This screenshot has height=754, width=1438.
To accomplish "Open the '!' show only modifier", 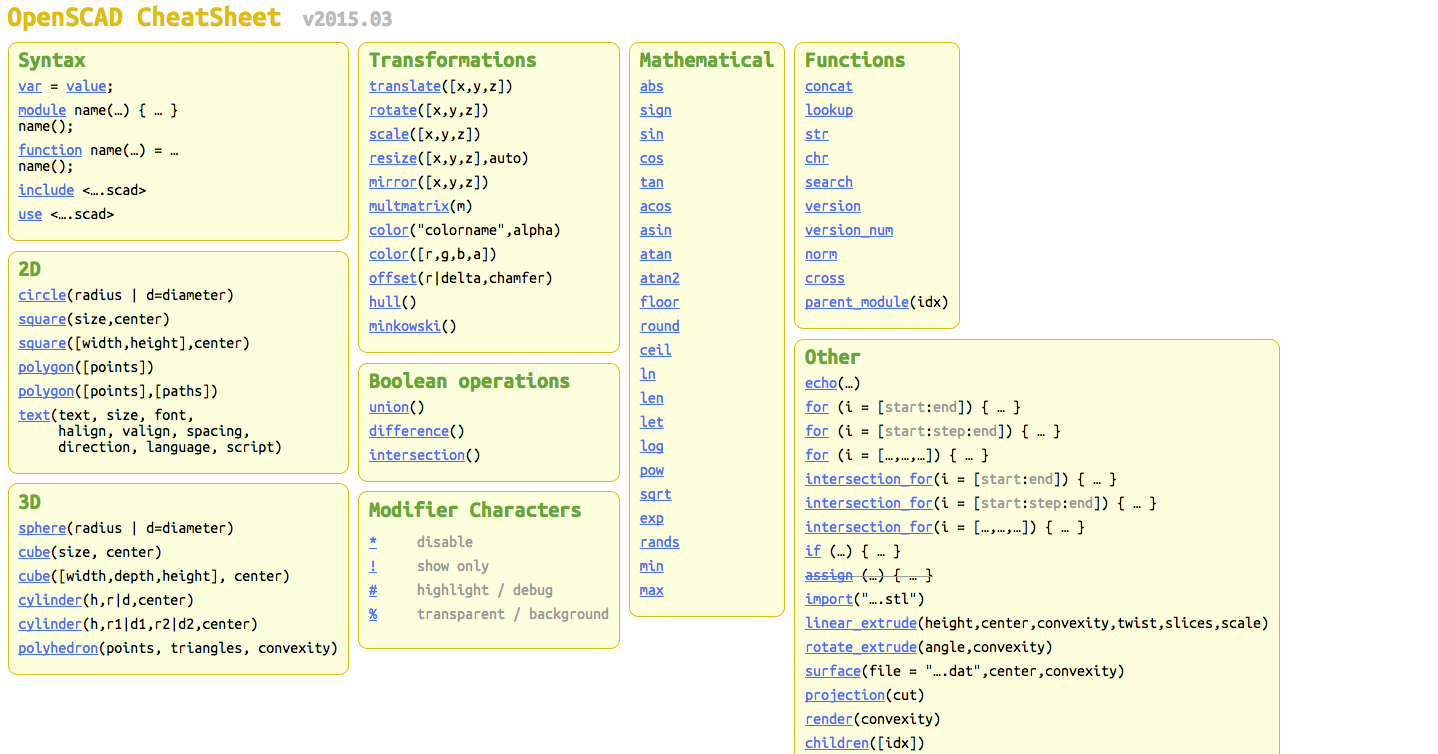I will (x=373, y=566).
